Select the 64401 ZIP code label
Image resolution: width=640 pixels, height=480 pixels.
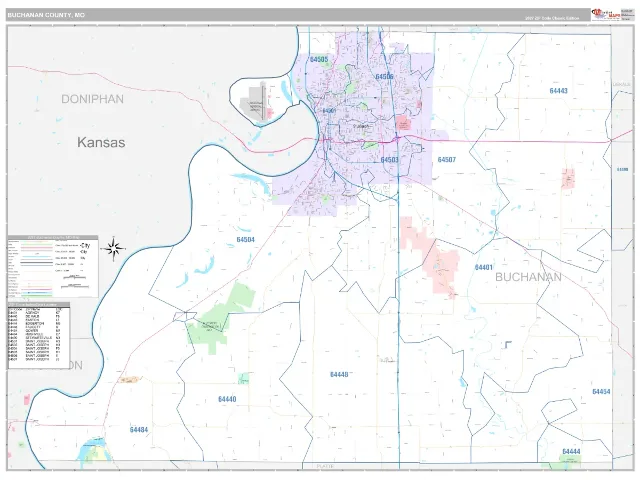pyautogui.click(x=484, y=267)
